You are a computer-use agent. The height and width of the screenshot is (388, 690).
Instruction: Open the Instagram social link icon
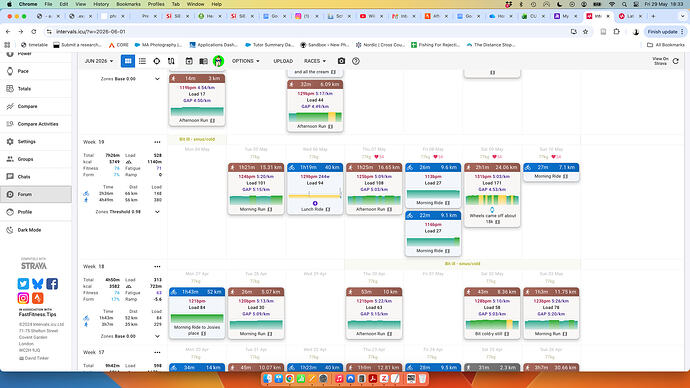pos(23,298)
